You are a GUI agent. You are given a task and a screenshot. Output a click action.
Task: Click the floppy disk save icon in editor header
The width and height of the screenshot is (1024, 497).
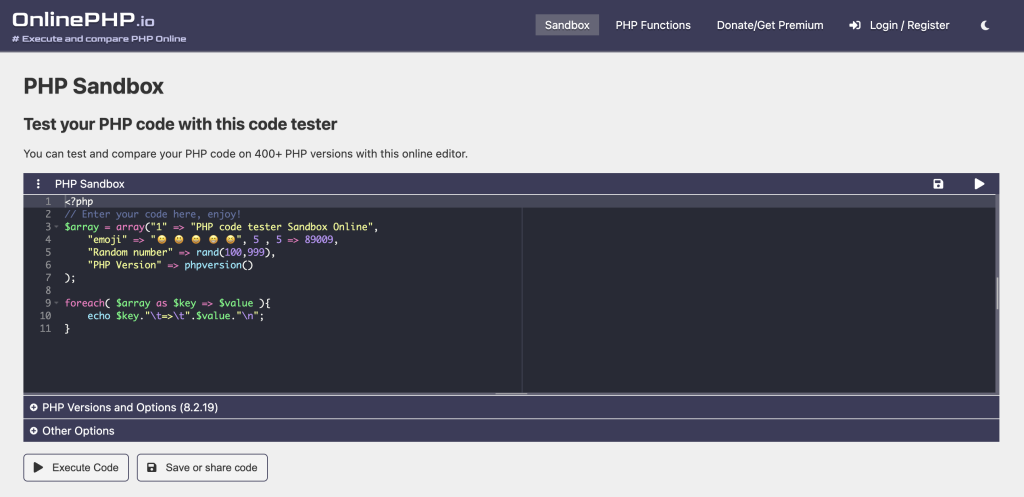[938, 184]
